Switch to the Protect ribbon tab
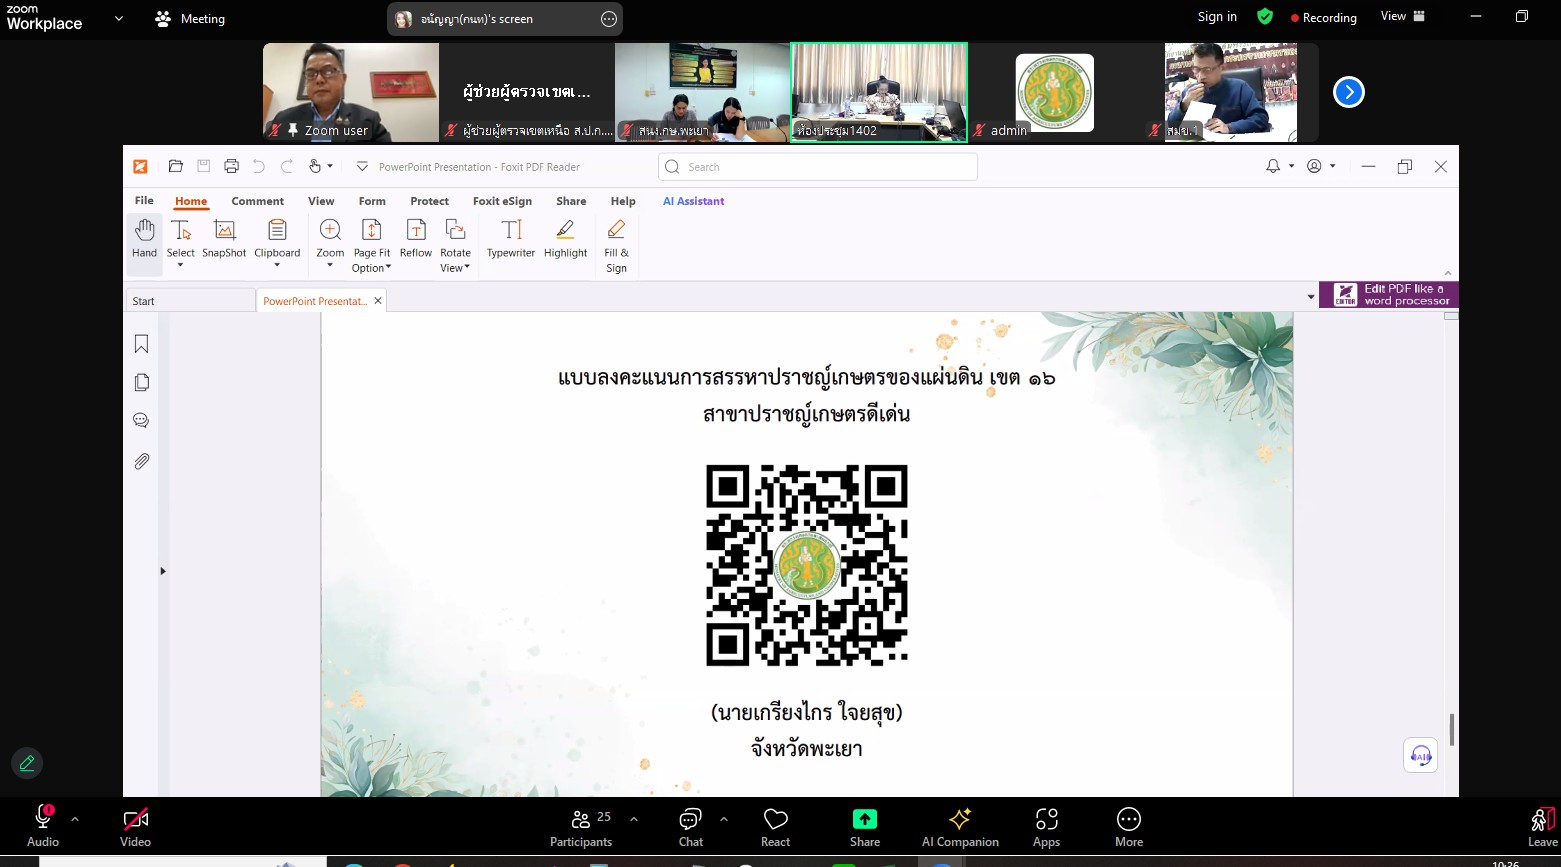This screenshot has height=867, width=1561. click(430, 201)
